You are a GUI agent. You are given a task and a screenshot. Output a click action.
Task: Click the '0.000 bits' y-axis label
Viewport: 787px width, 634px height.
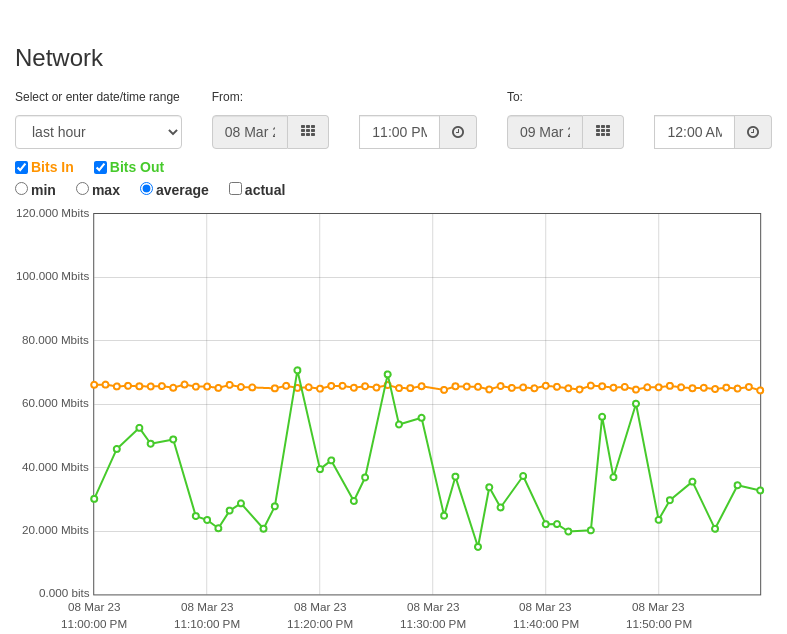[64, 593]
